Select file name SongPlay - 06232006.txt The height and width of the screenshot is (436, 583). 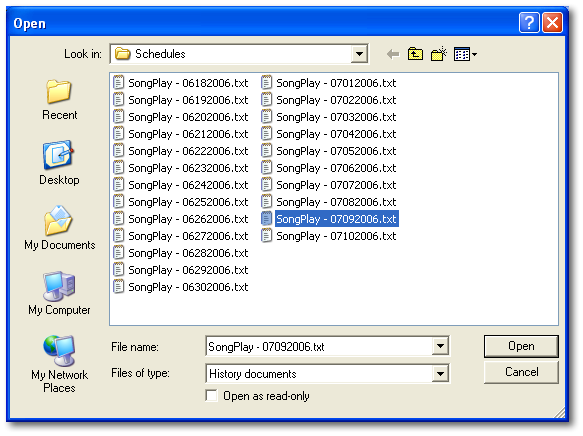pyautogui.click(x=188, y=168)
